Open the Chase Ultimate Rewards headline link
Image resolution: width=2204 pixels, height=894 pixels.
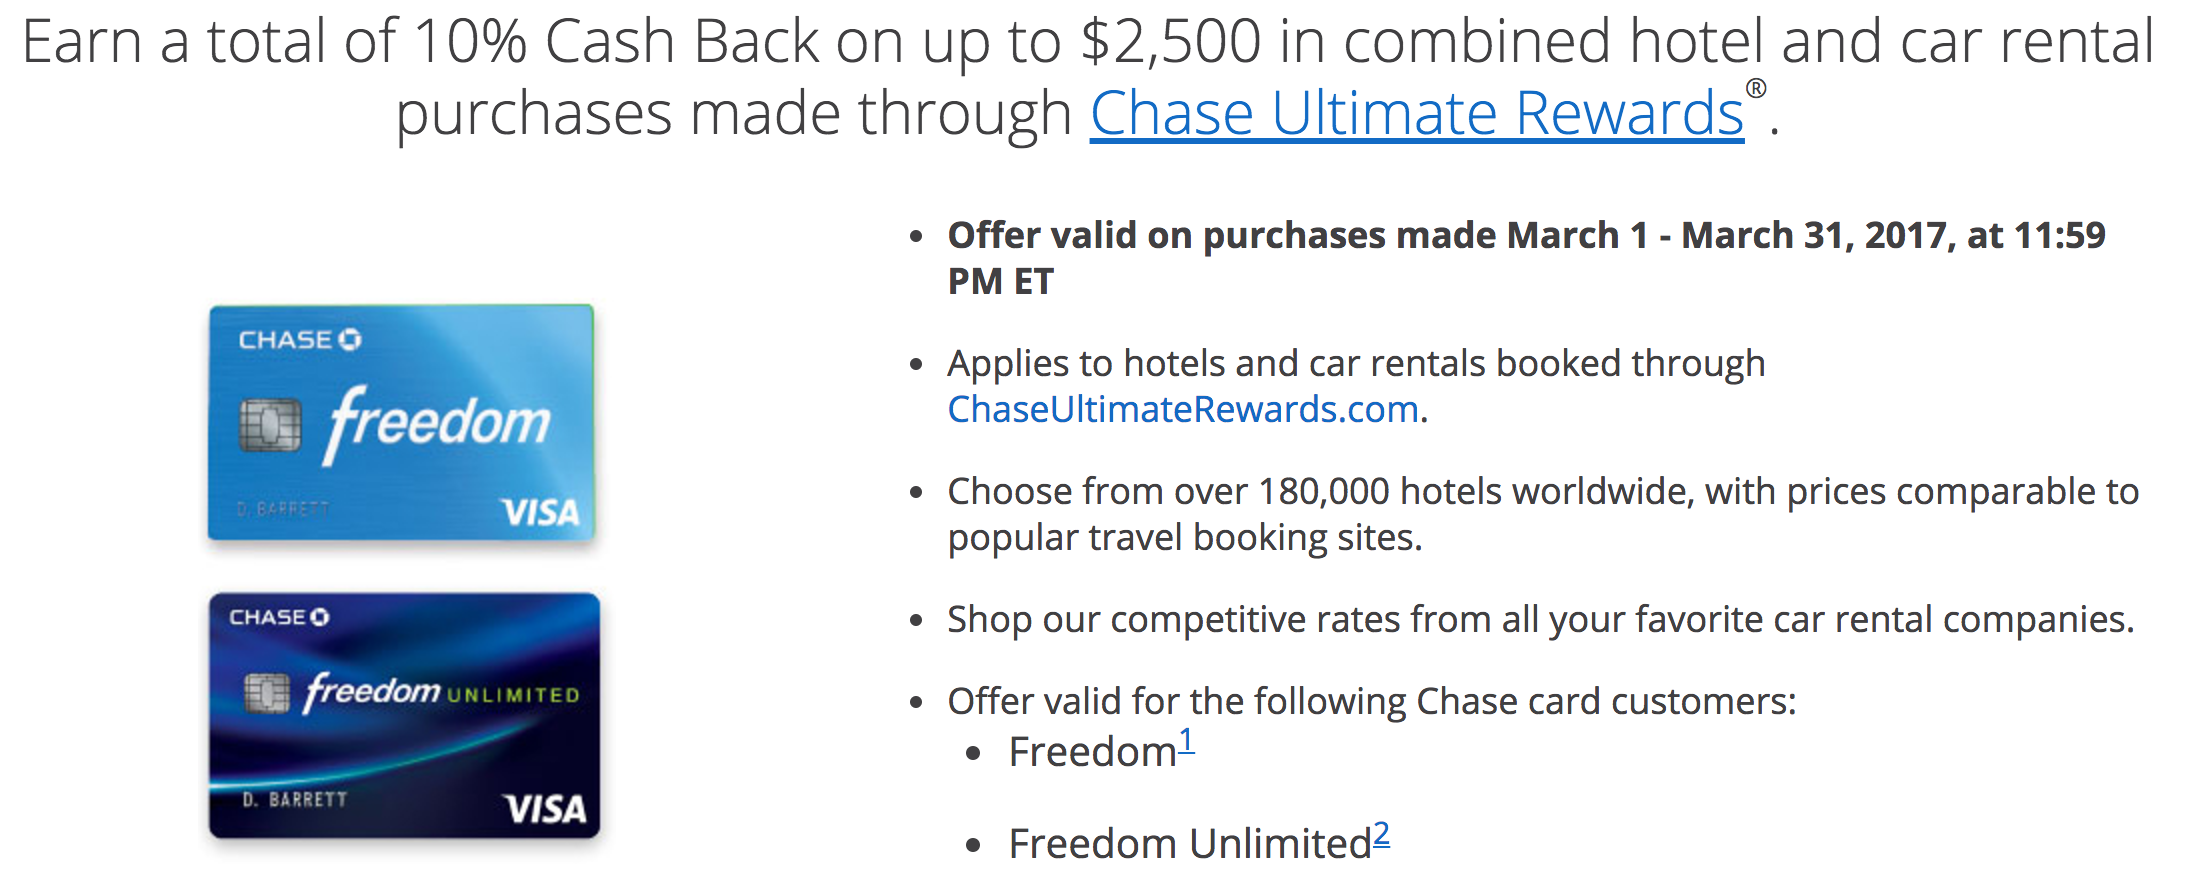click(x=1416, y=113)
